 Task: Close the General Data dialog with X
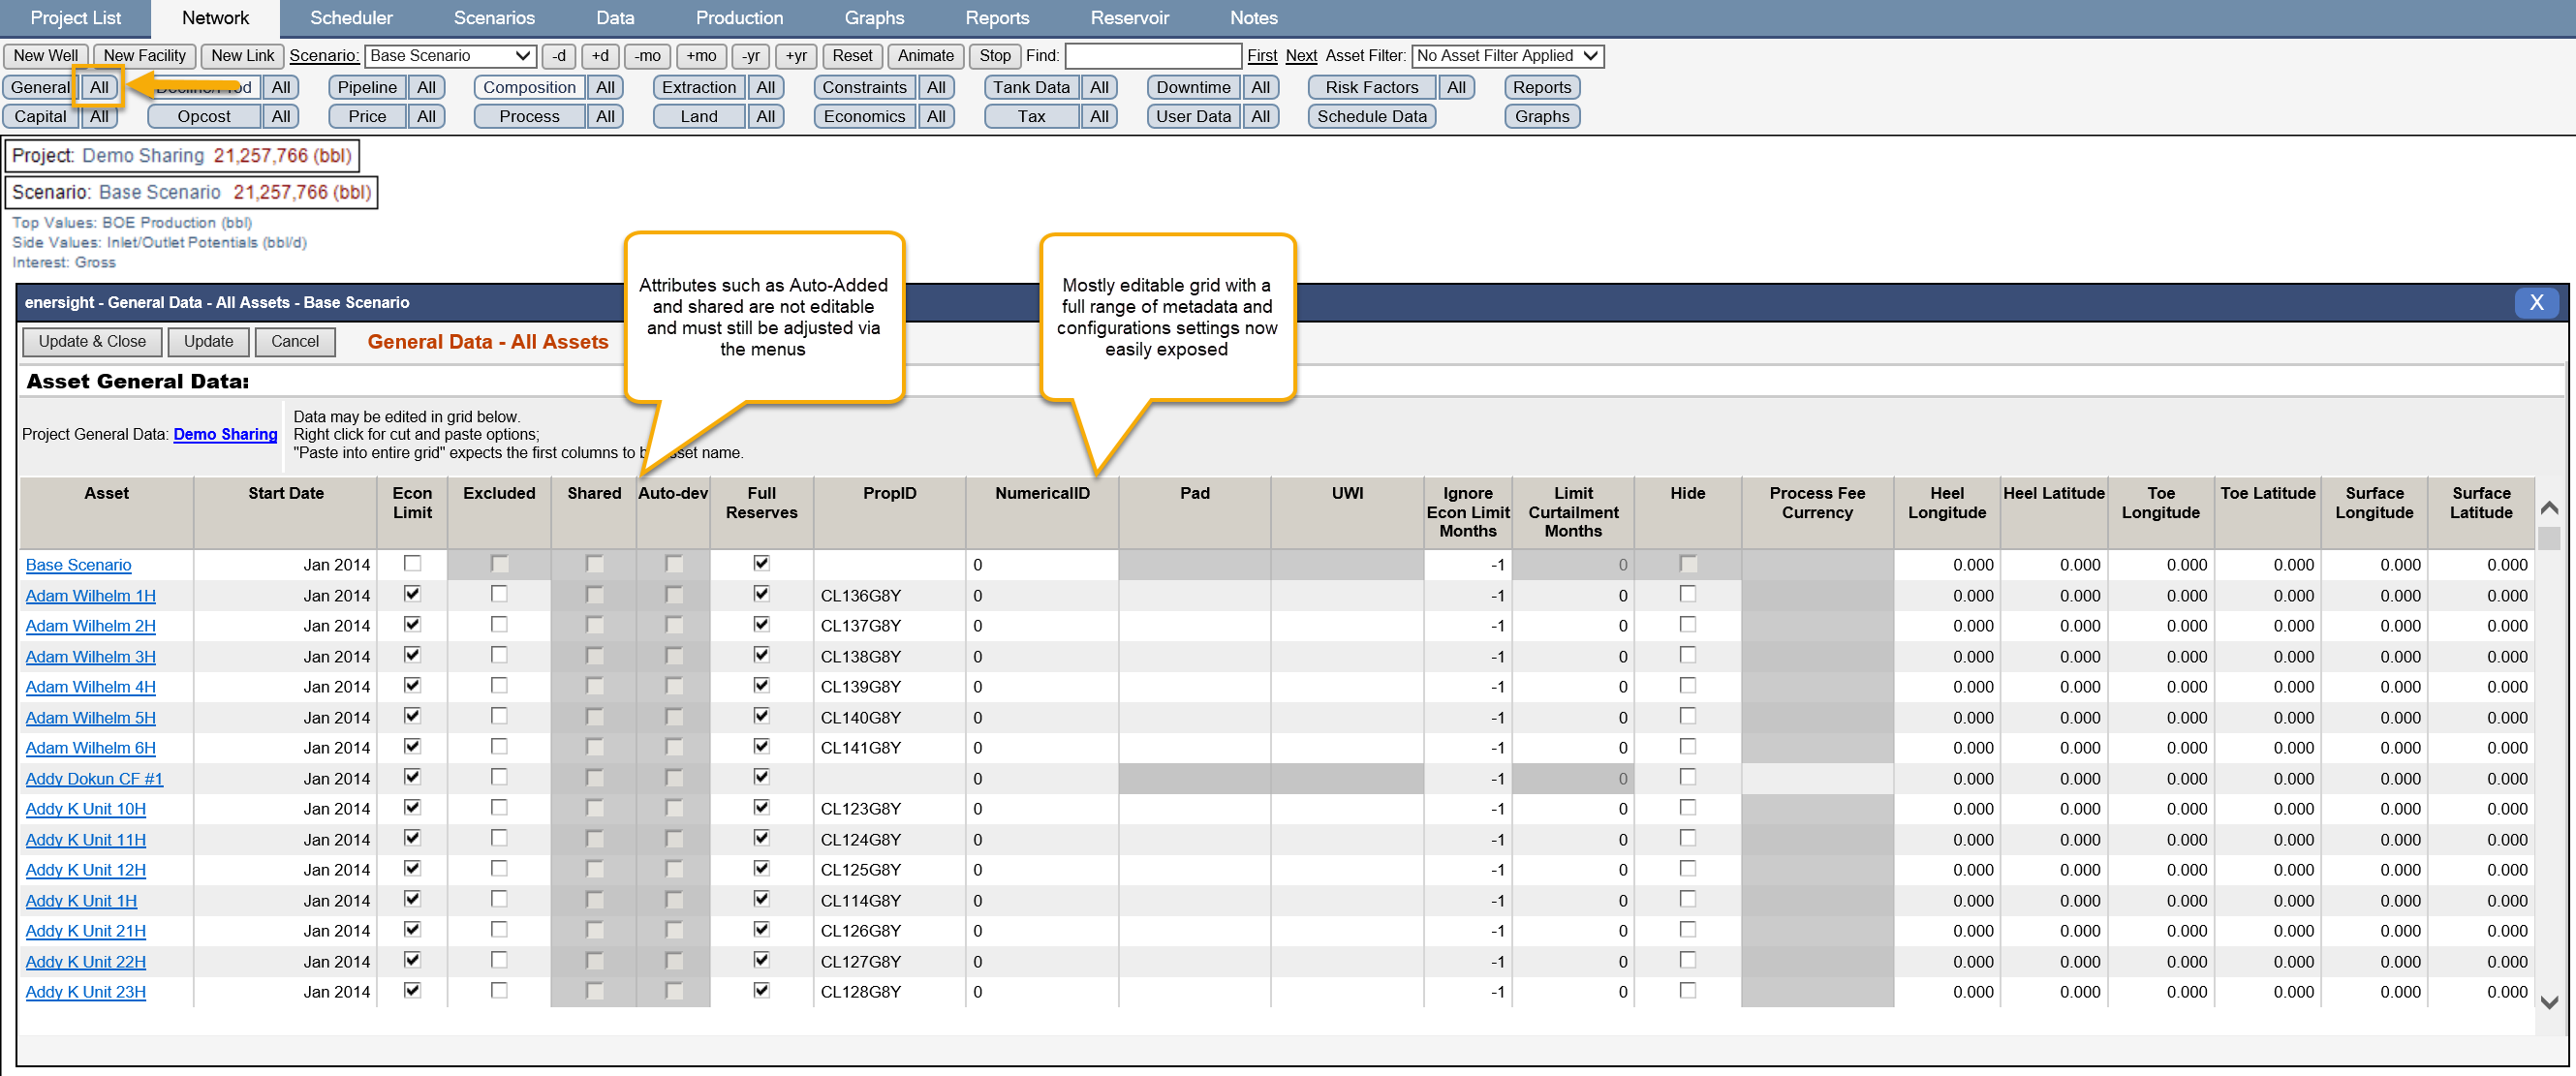[x=2535, y=302]
